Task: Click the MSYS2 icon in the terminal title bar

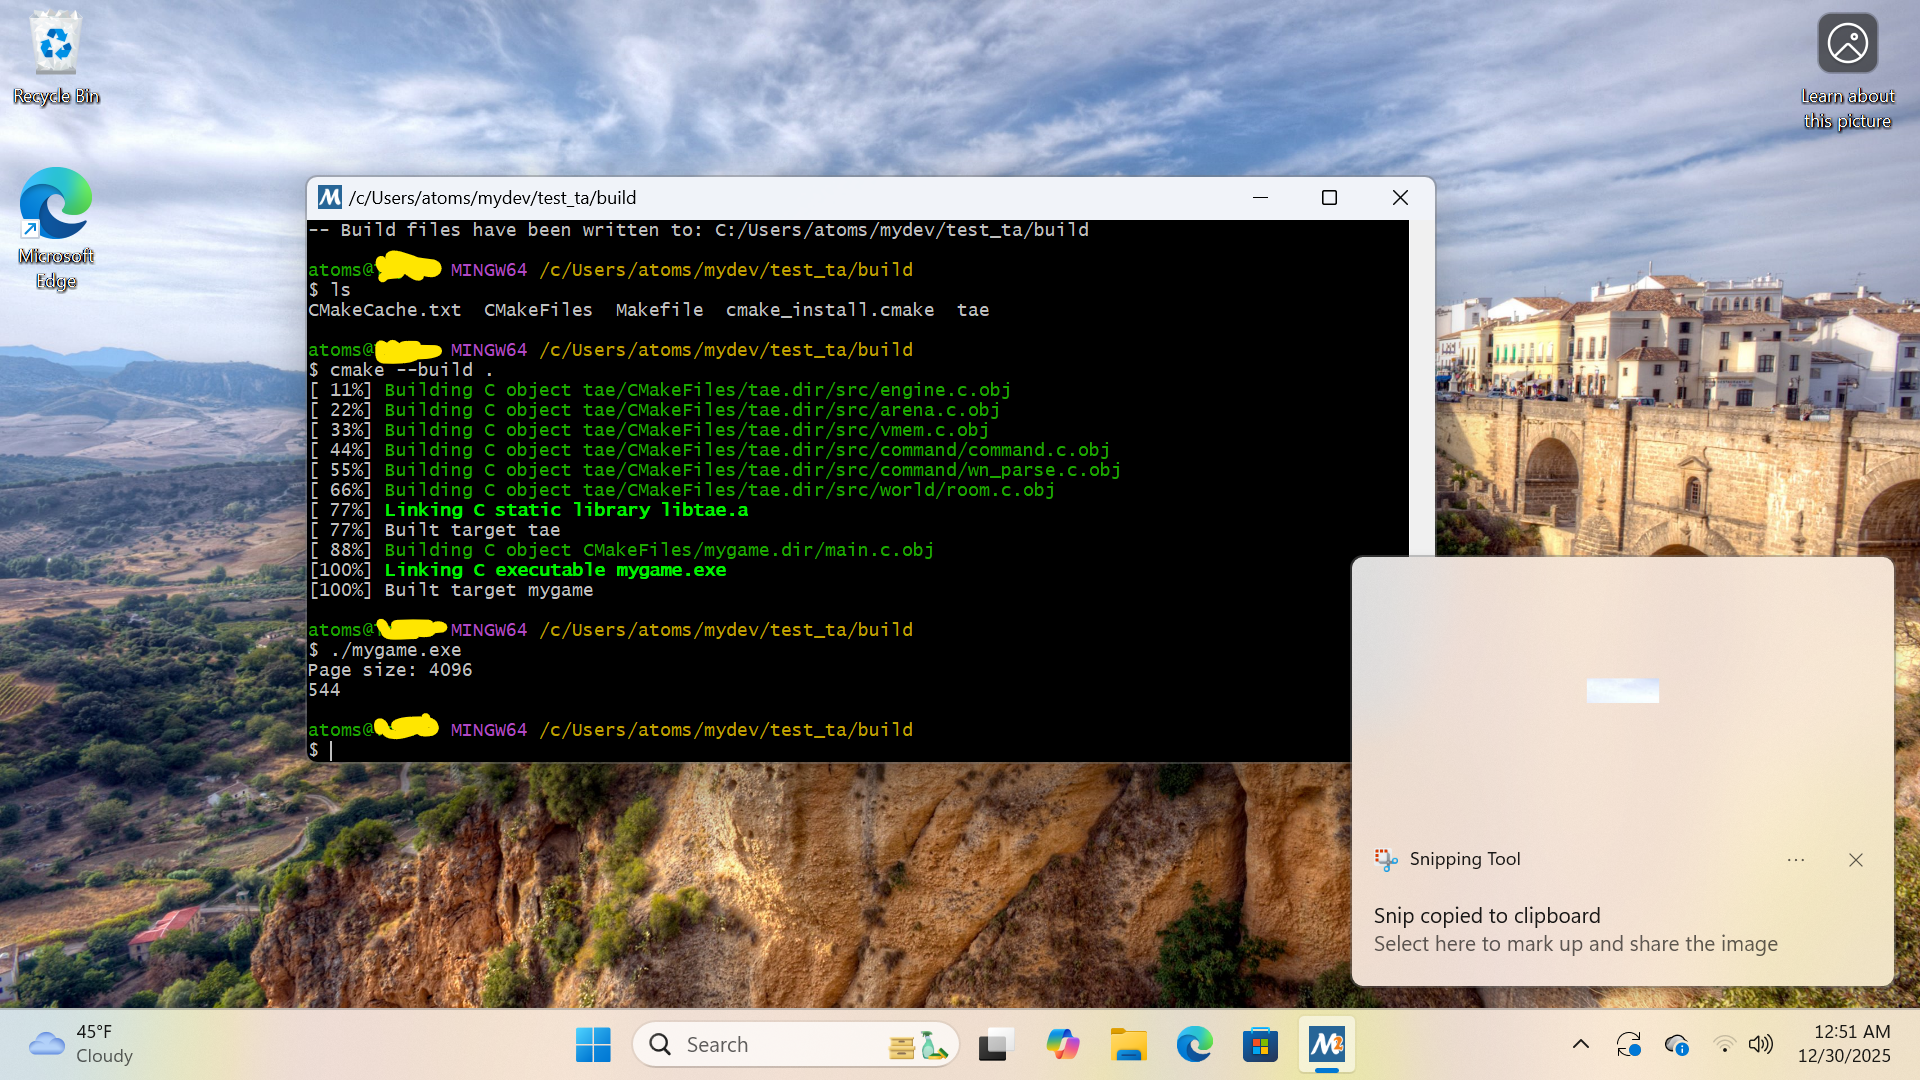Action: 330,197
